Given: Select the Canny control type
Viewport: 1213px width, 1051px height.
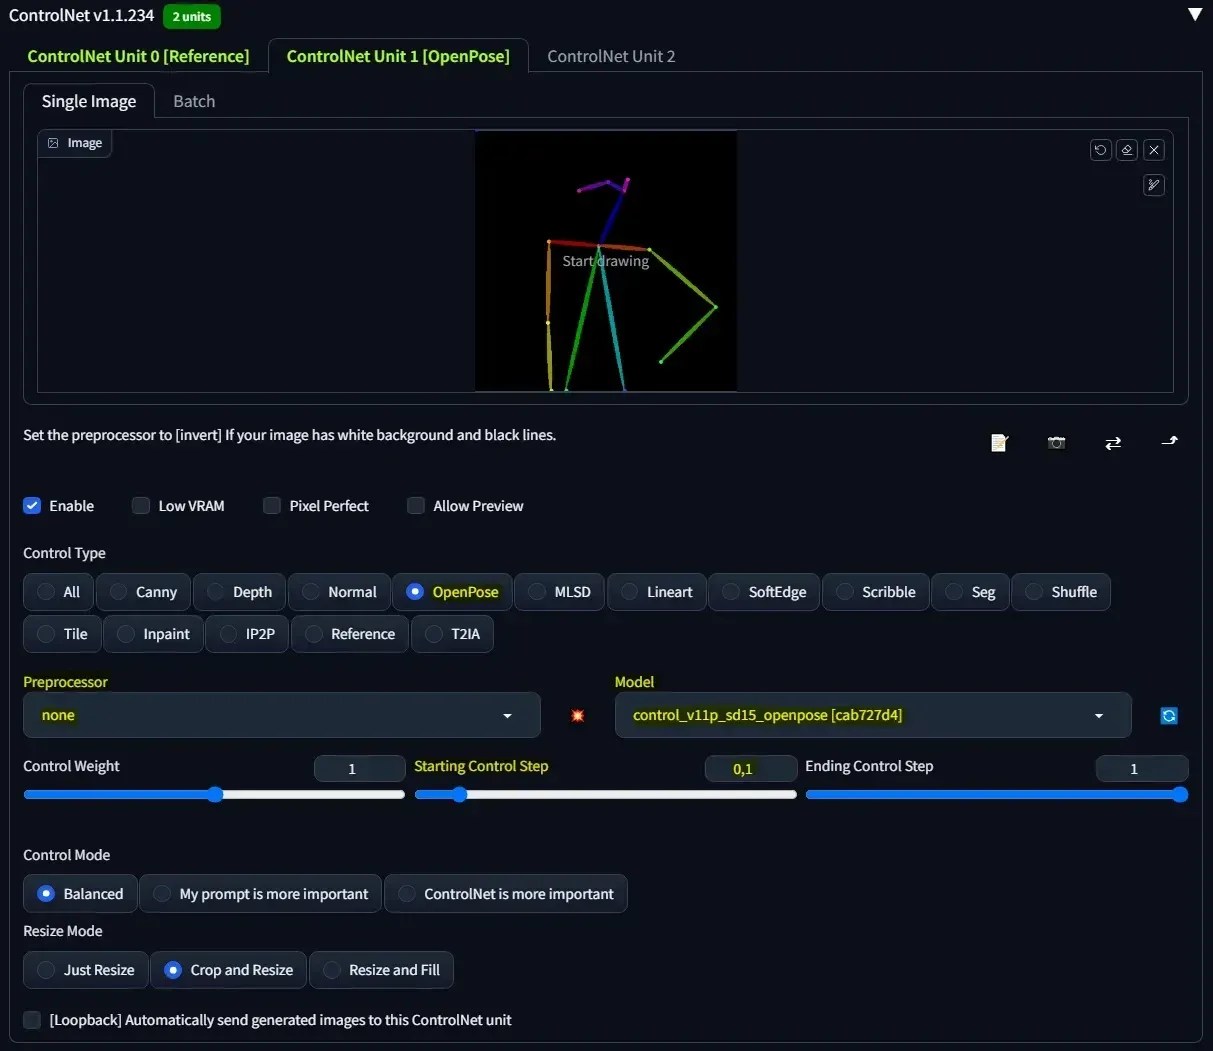Looking at the screenshot, I should click(143, 592).
